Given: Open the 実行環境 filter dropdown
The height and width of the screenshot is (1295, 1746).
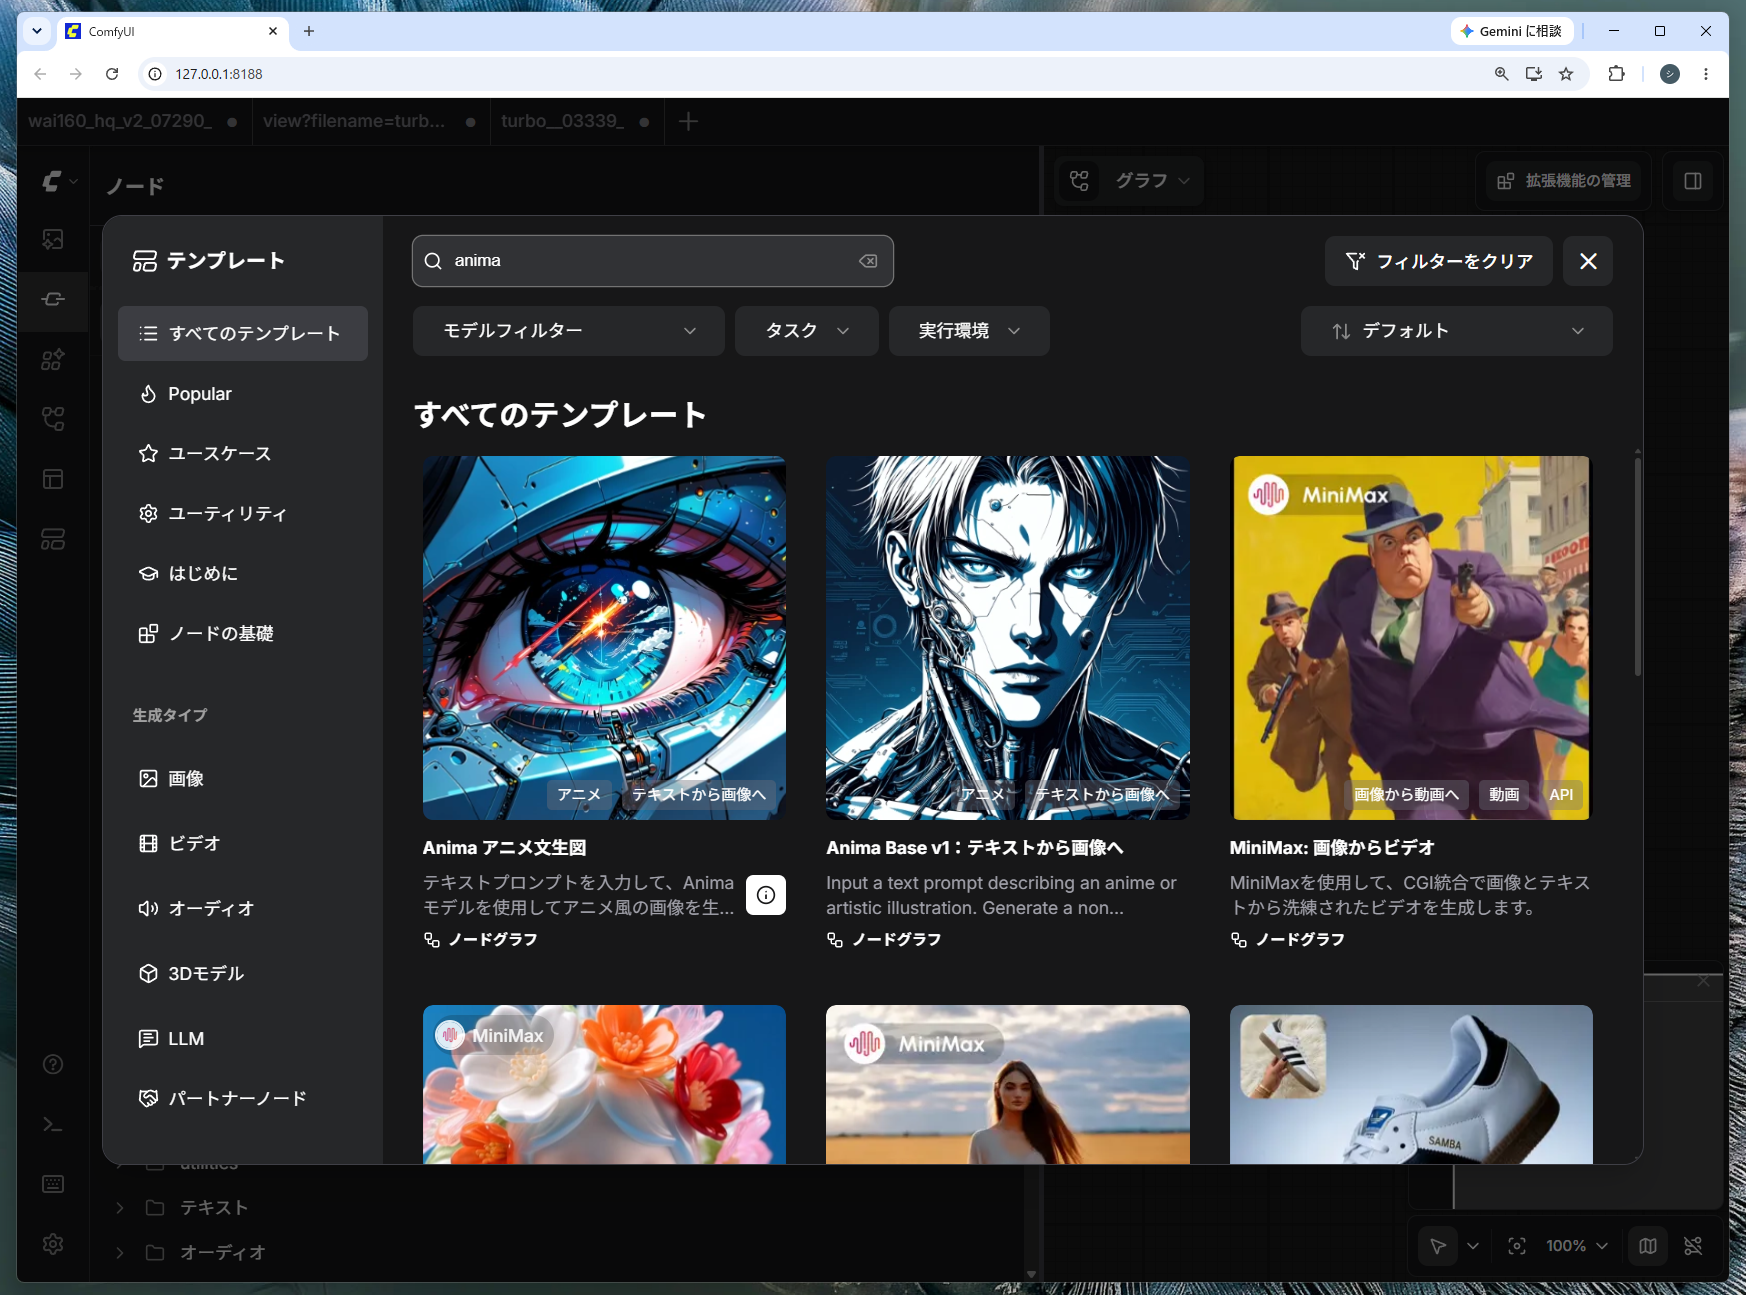Looking at the screenshot, I should [x=969, y=331].
